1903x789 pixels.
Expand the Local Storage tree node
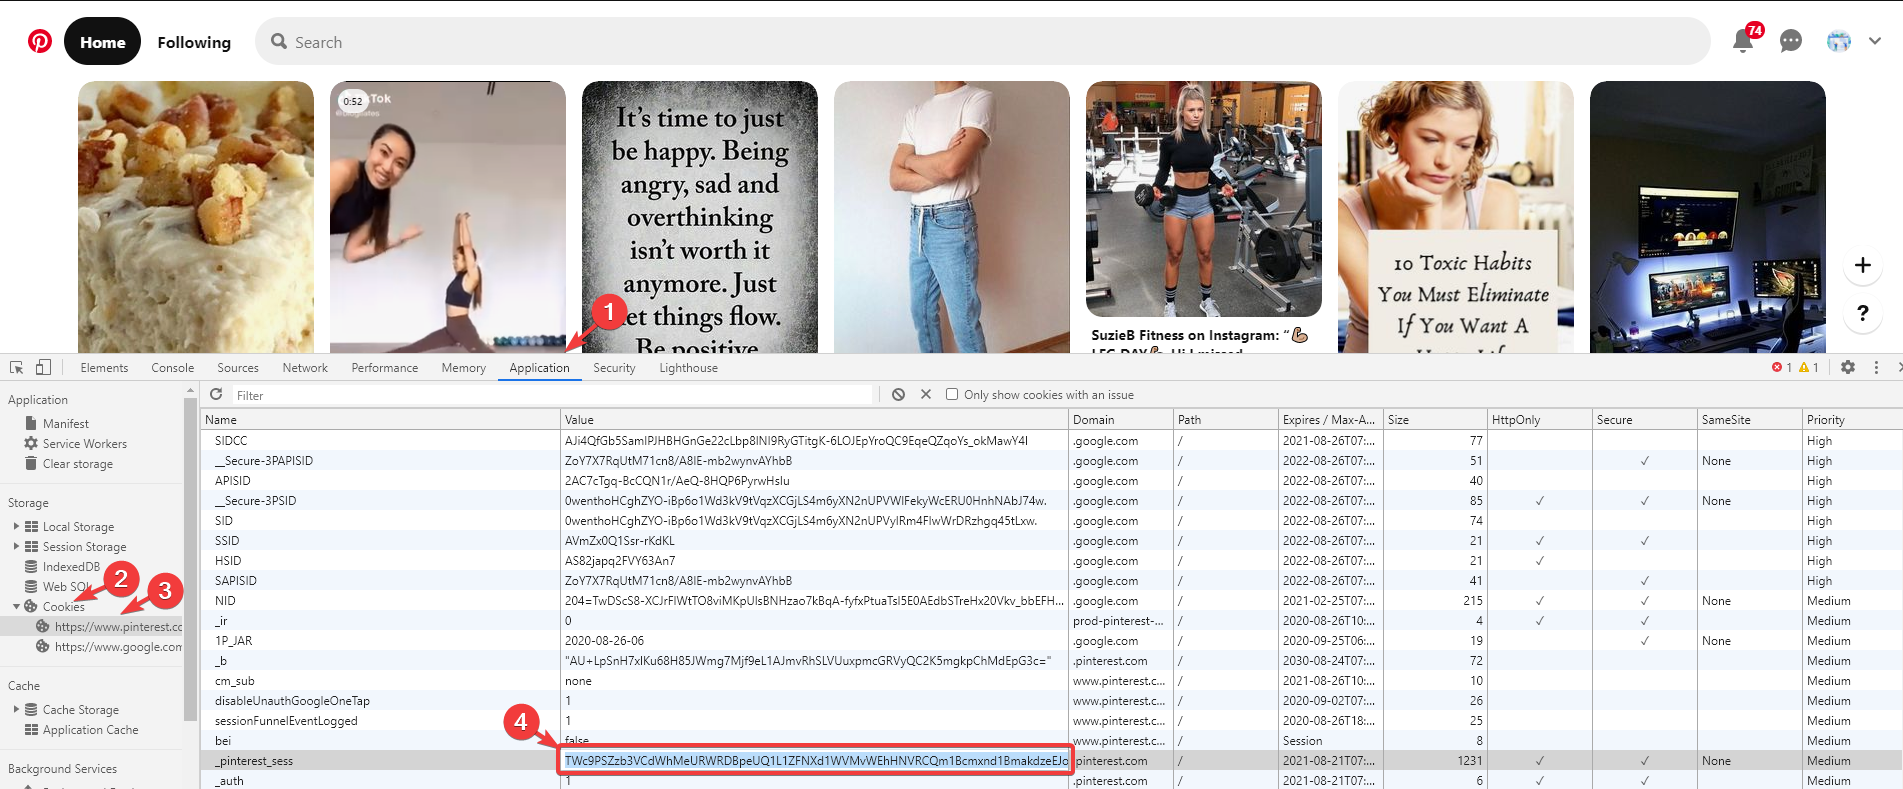click(x=16, y=526)
